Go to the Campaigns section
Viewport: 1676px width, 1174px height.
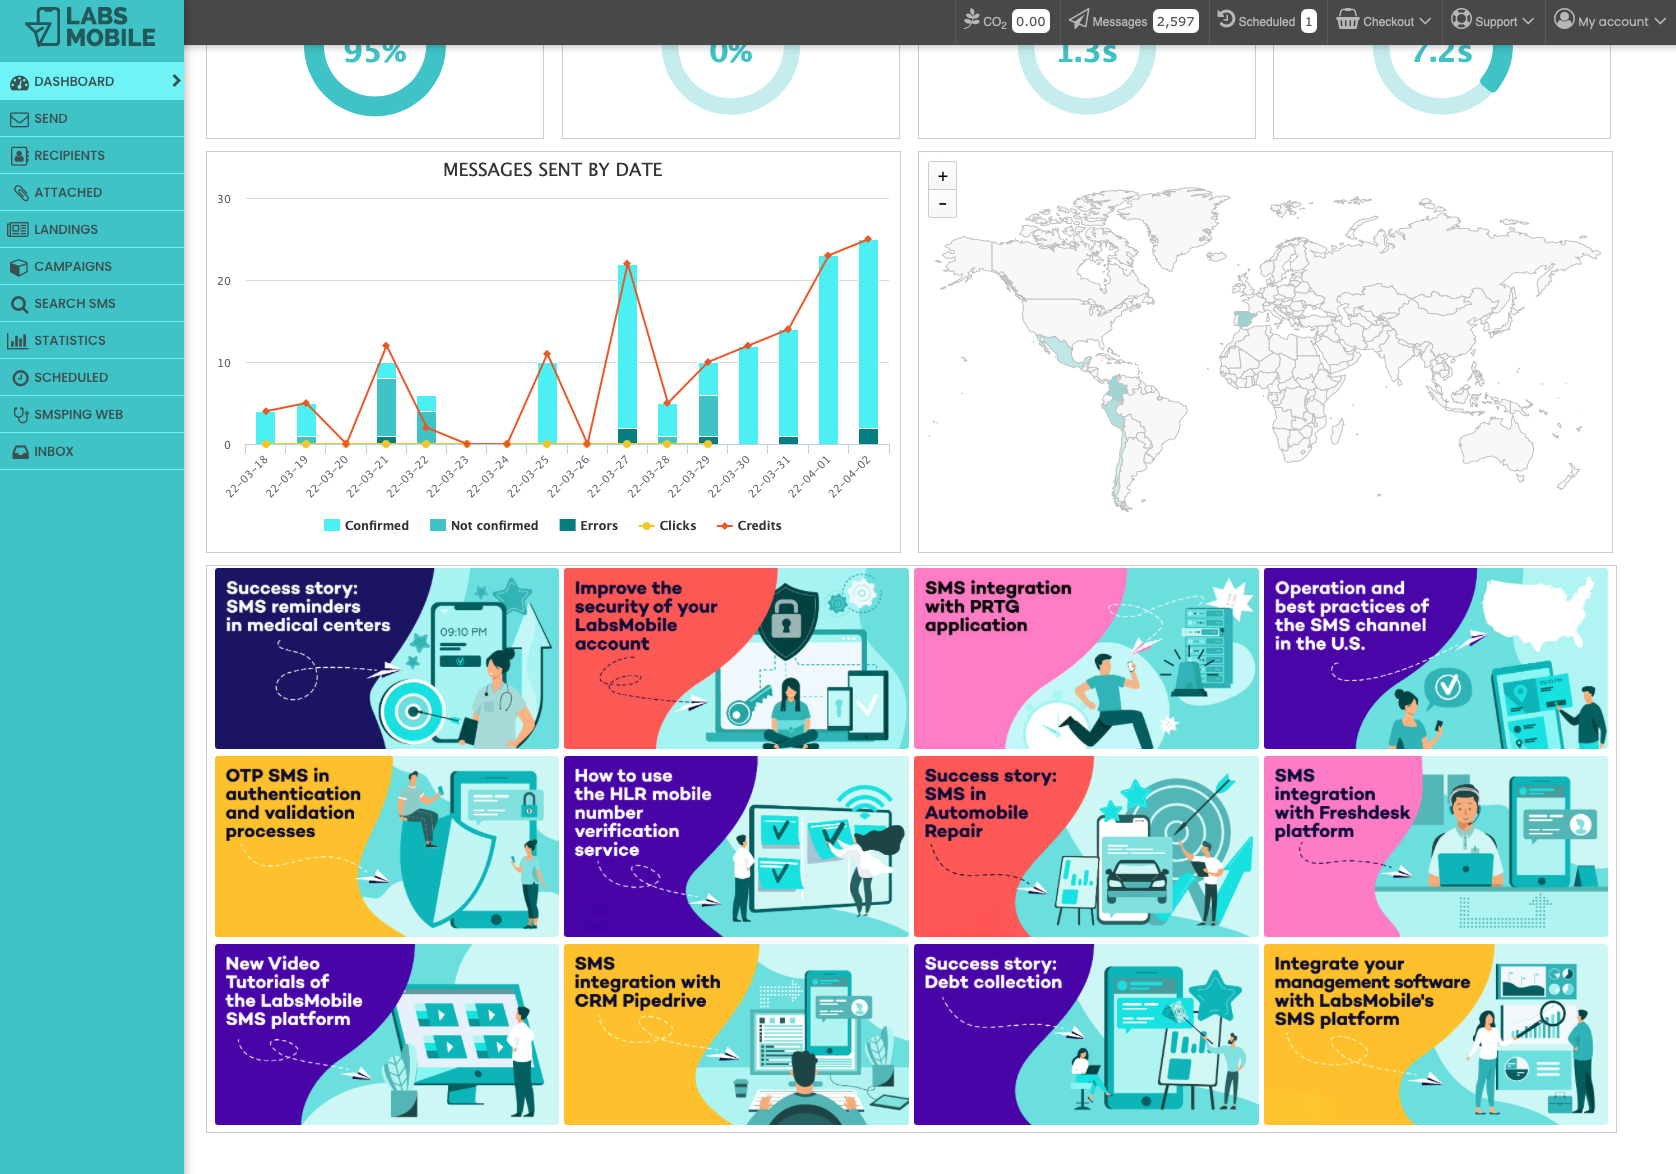point(92,267)
